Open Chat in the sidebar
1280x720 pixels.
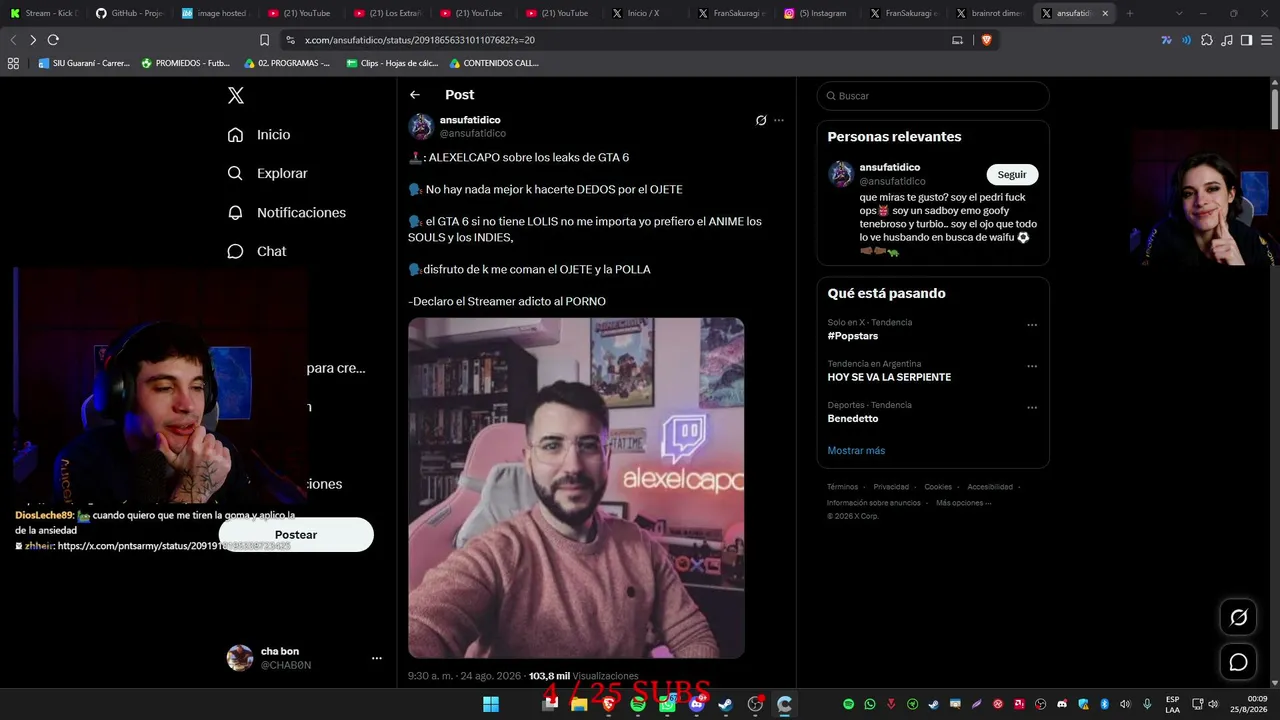click(x=257, y=251)
